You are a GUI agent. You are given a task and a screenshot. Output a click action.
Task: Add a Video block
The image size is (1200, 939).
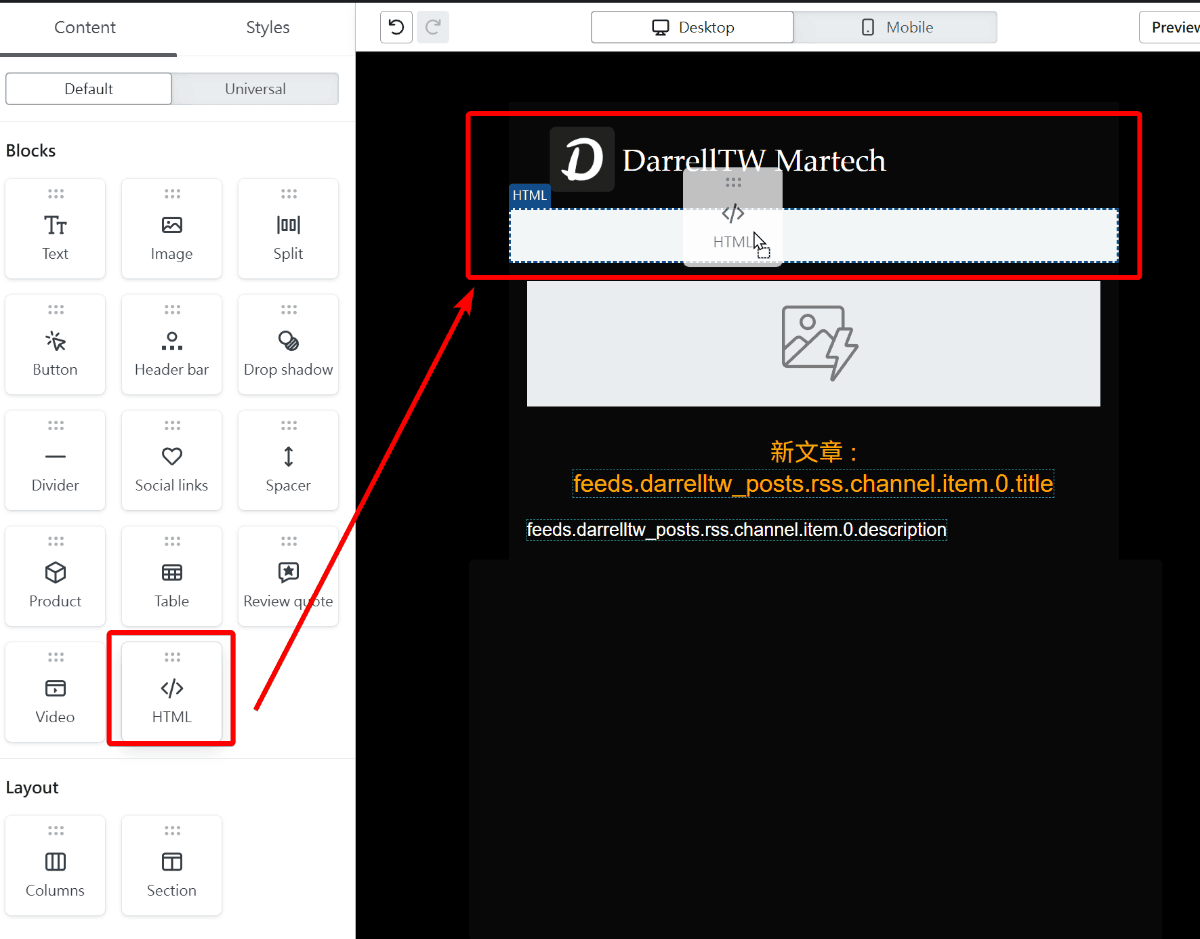point(55,689)
